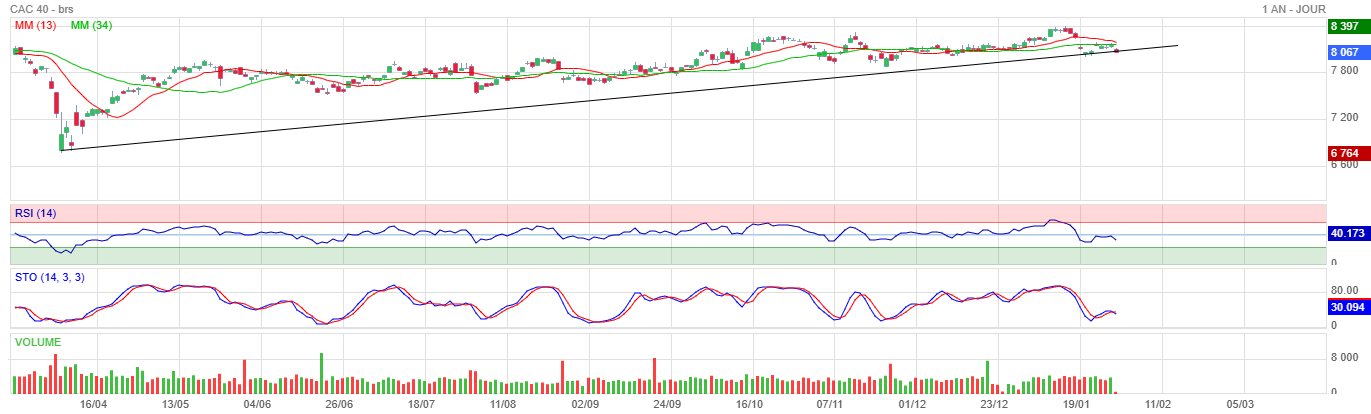Click the STO (14, 3, 3) indicator label
This screenshot has width=1371, height=414.
[x=49, y=277]
